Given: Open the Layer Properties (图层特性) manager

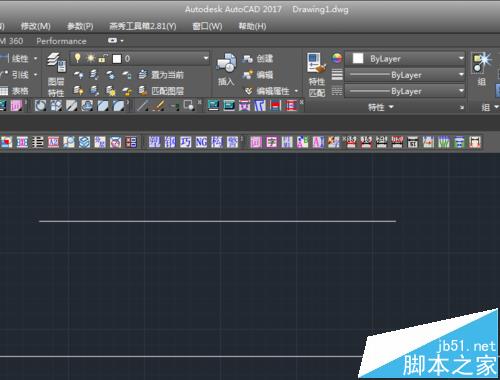Looking at the screenshot, I should pyautogui.click(x=56, y=74).
